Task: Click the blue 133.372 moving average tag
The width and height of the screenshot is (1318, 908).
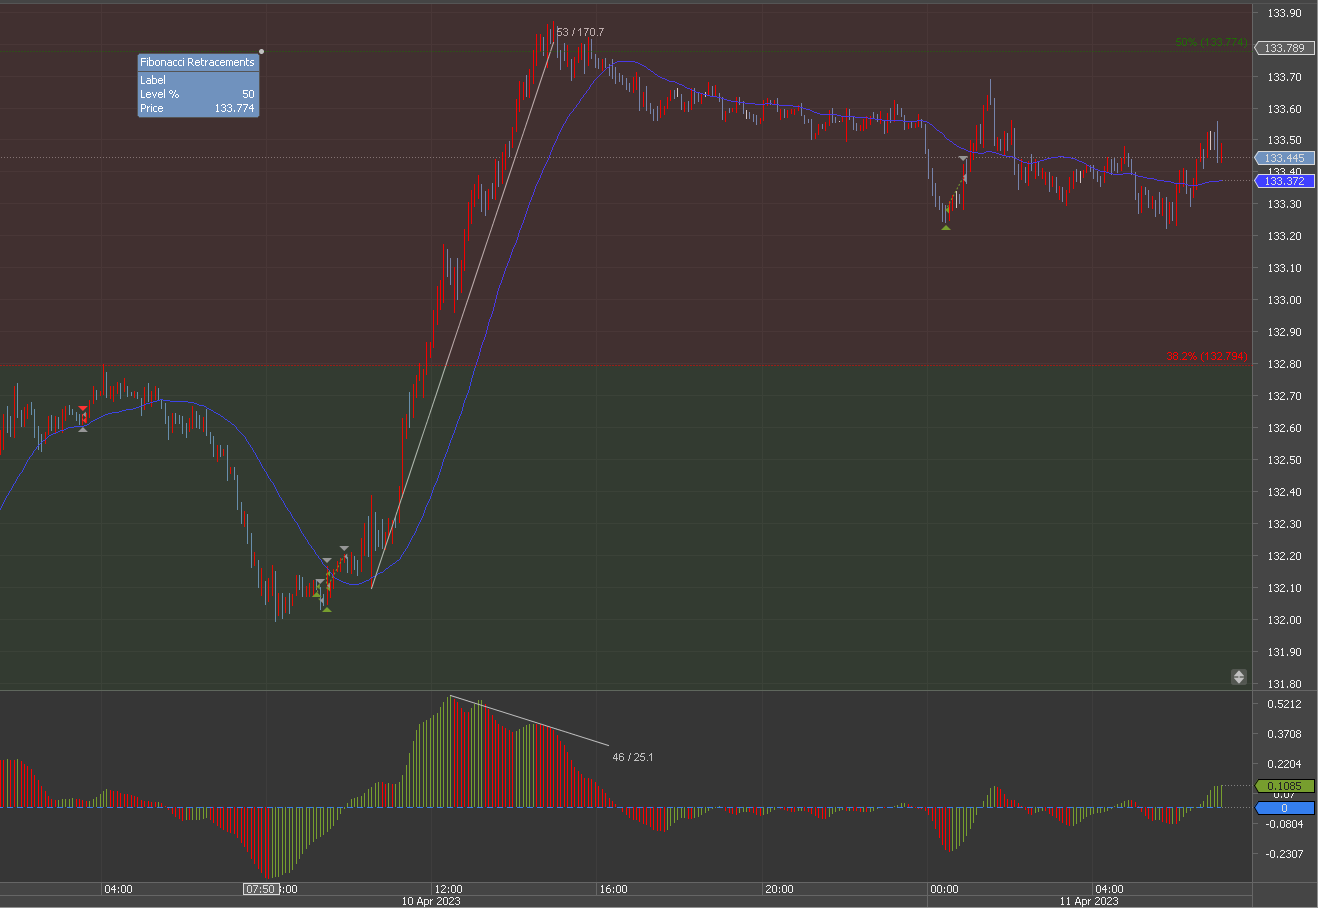Action: pos(1284,181)
